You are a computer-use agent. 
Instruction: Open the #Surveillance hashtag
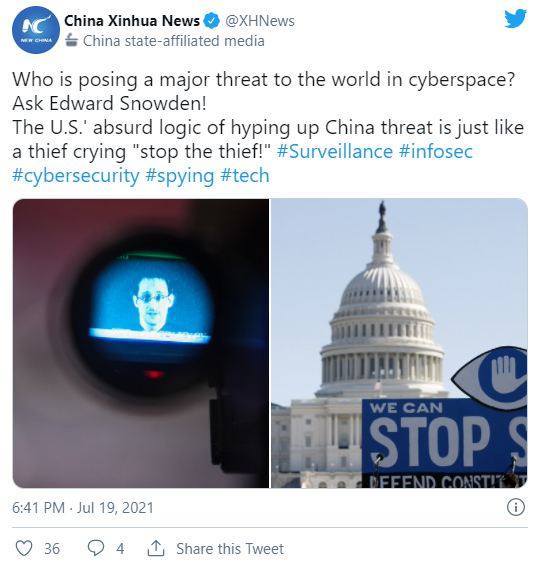pos(335,151)
